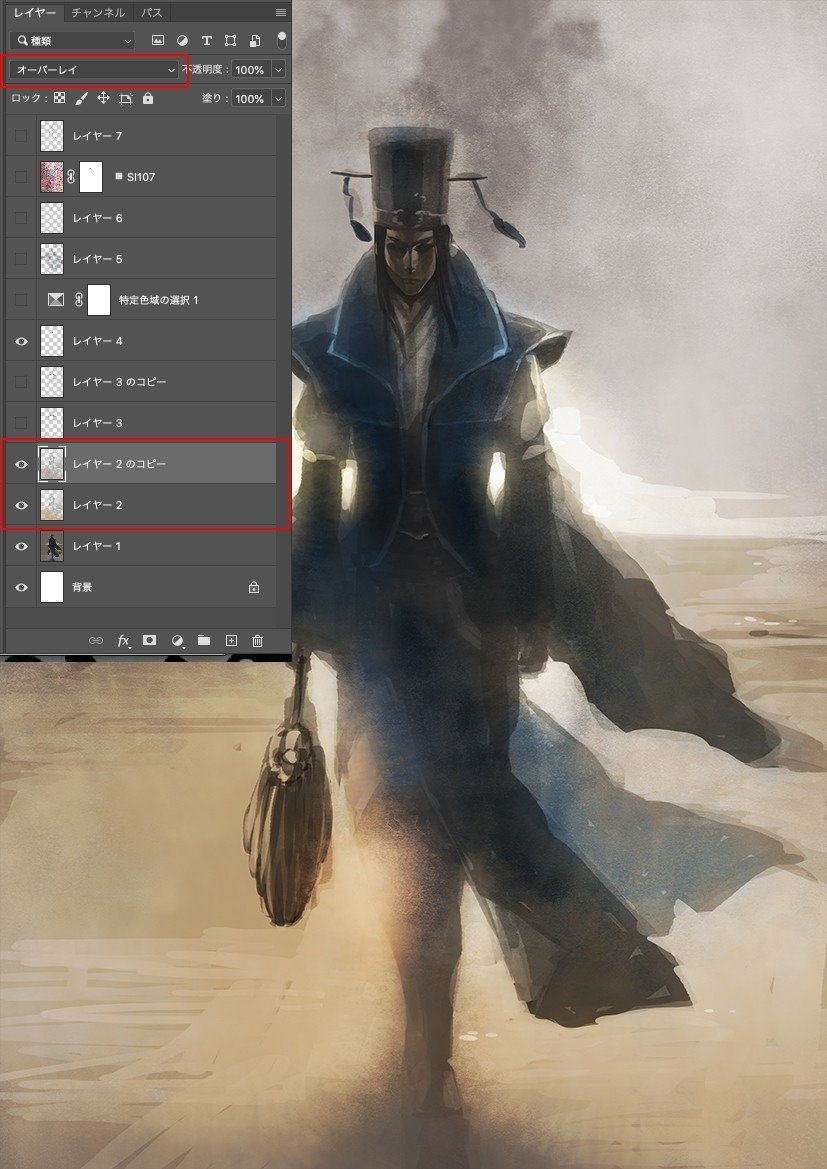Click the レイヤー 2 のコピー layer thumbnail
The height and width of the screenshot is (1169, 827).
pos(51,464)
